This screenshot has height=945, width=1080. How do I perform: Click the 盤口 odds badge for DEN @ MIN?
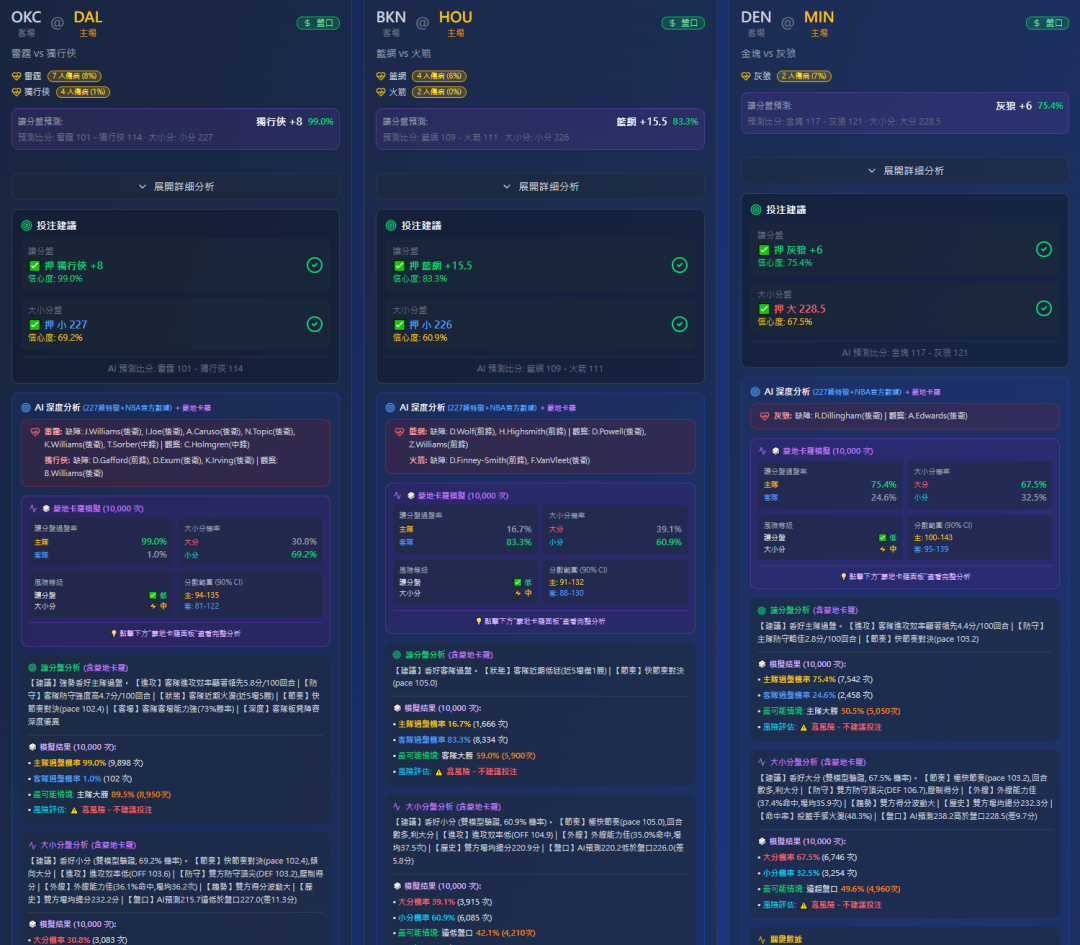point(1047,23)
